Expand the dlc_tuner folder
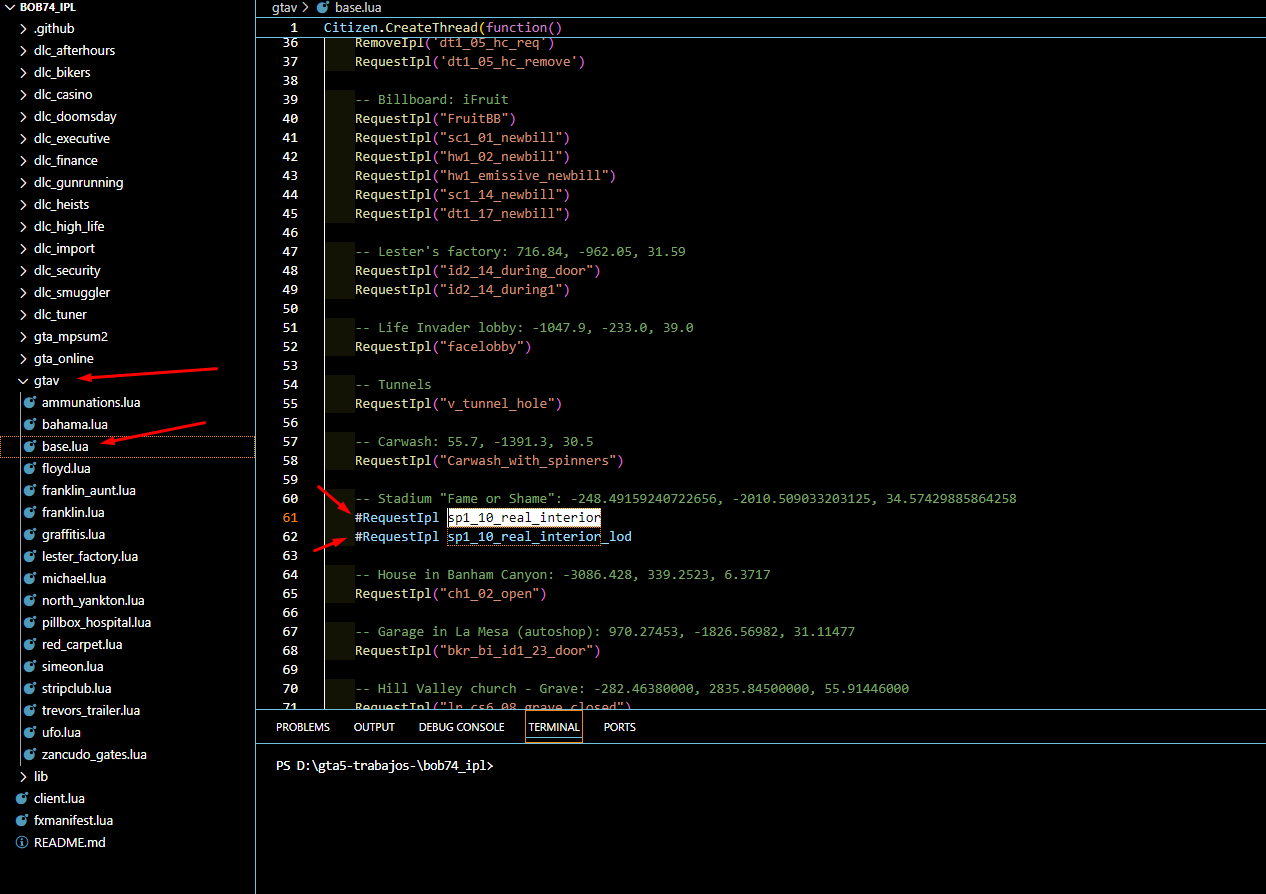Image resolution: width=1266 pixels, height=894 pixels. 23,314
